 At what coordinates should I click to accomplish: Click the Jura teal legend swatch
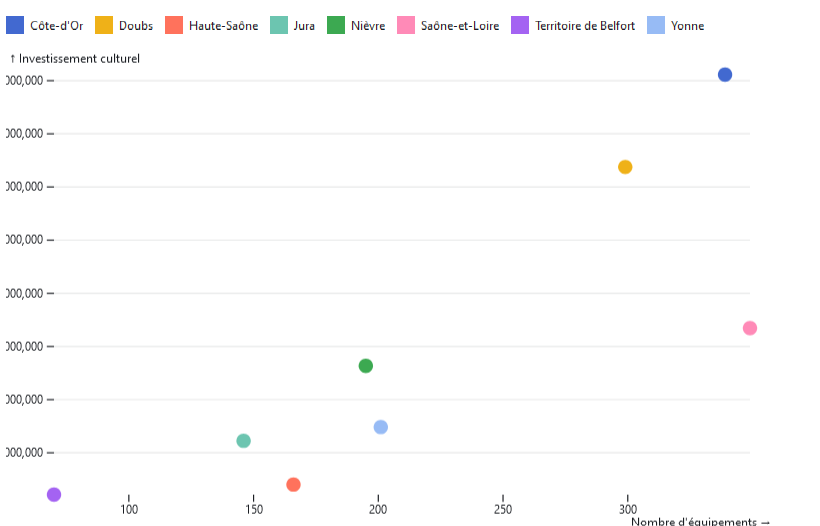tap(277, 25)
